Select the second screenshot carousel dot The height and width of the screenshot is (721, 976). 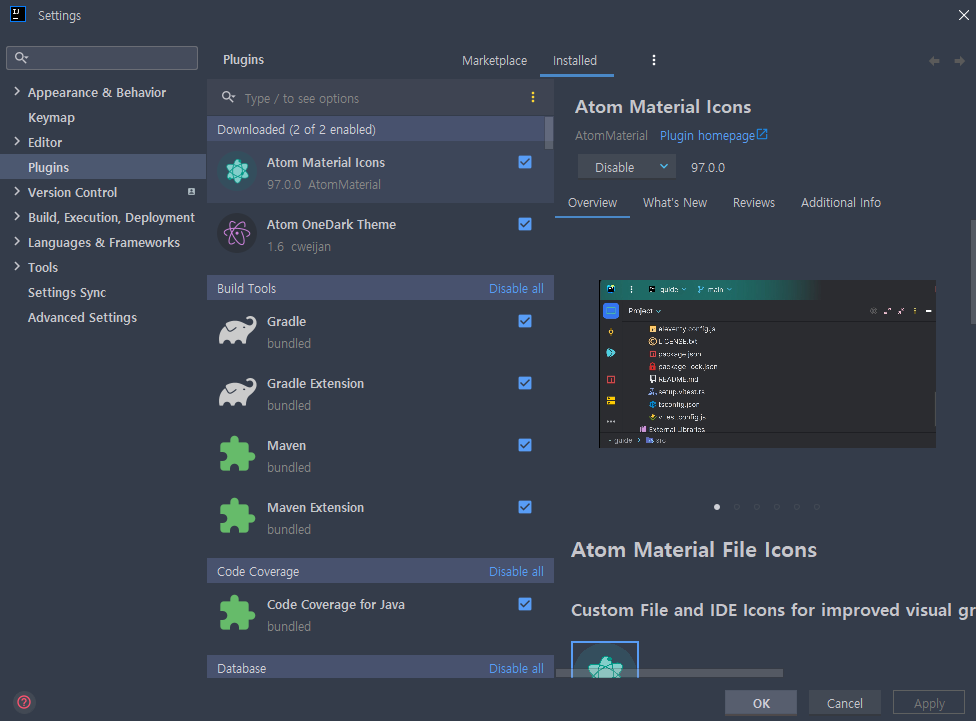point(737,507)
